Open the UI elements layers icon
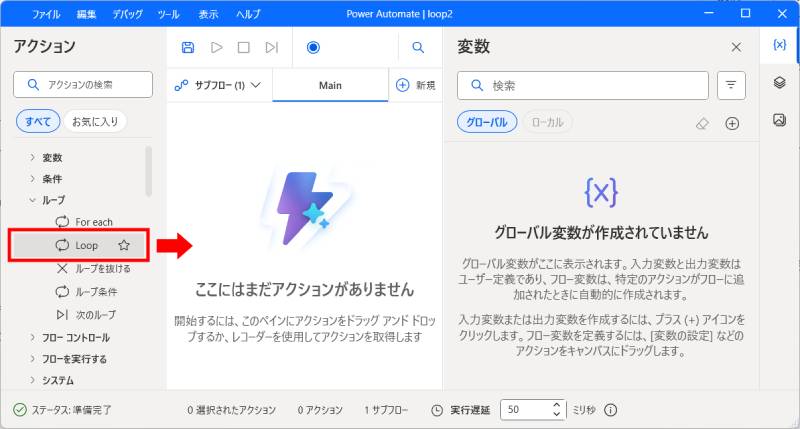 click(x=779, y=83)
